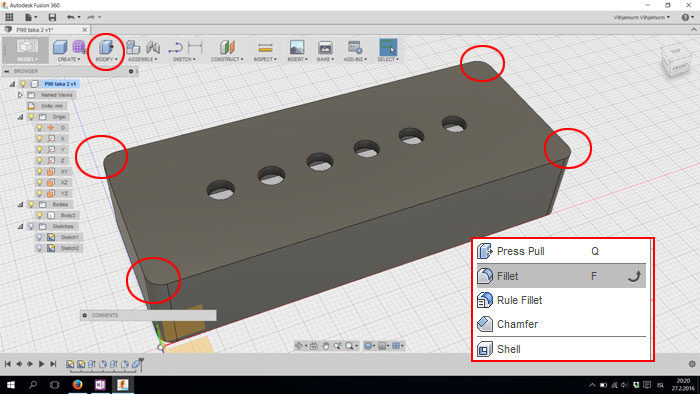Viewport: 700px width, 394px height.
Task: Click the Construct plane icon
Action: click(x=227, y=47)
